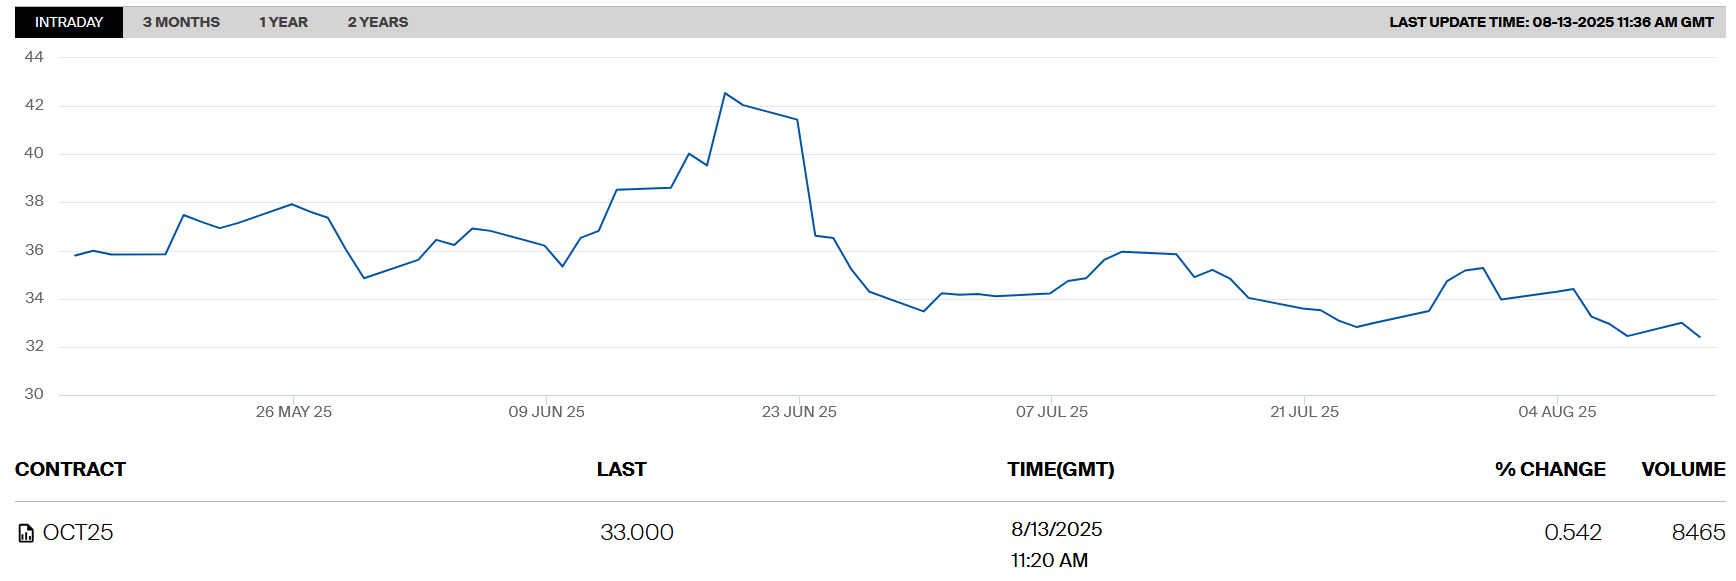Click the 0.542 percent change value
Screen dimensions: 1736x581
pyautogui.click(x=1572, y=532)
